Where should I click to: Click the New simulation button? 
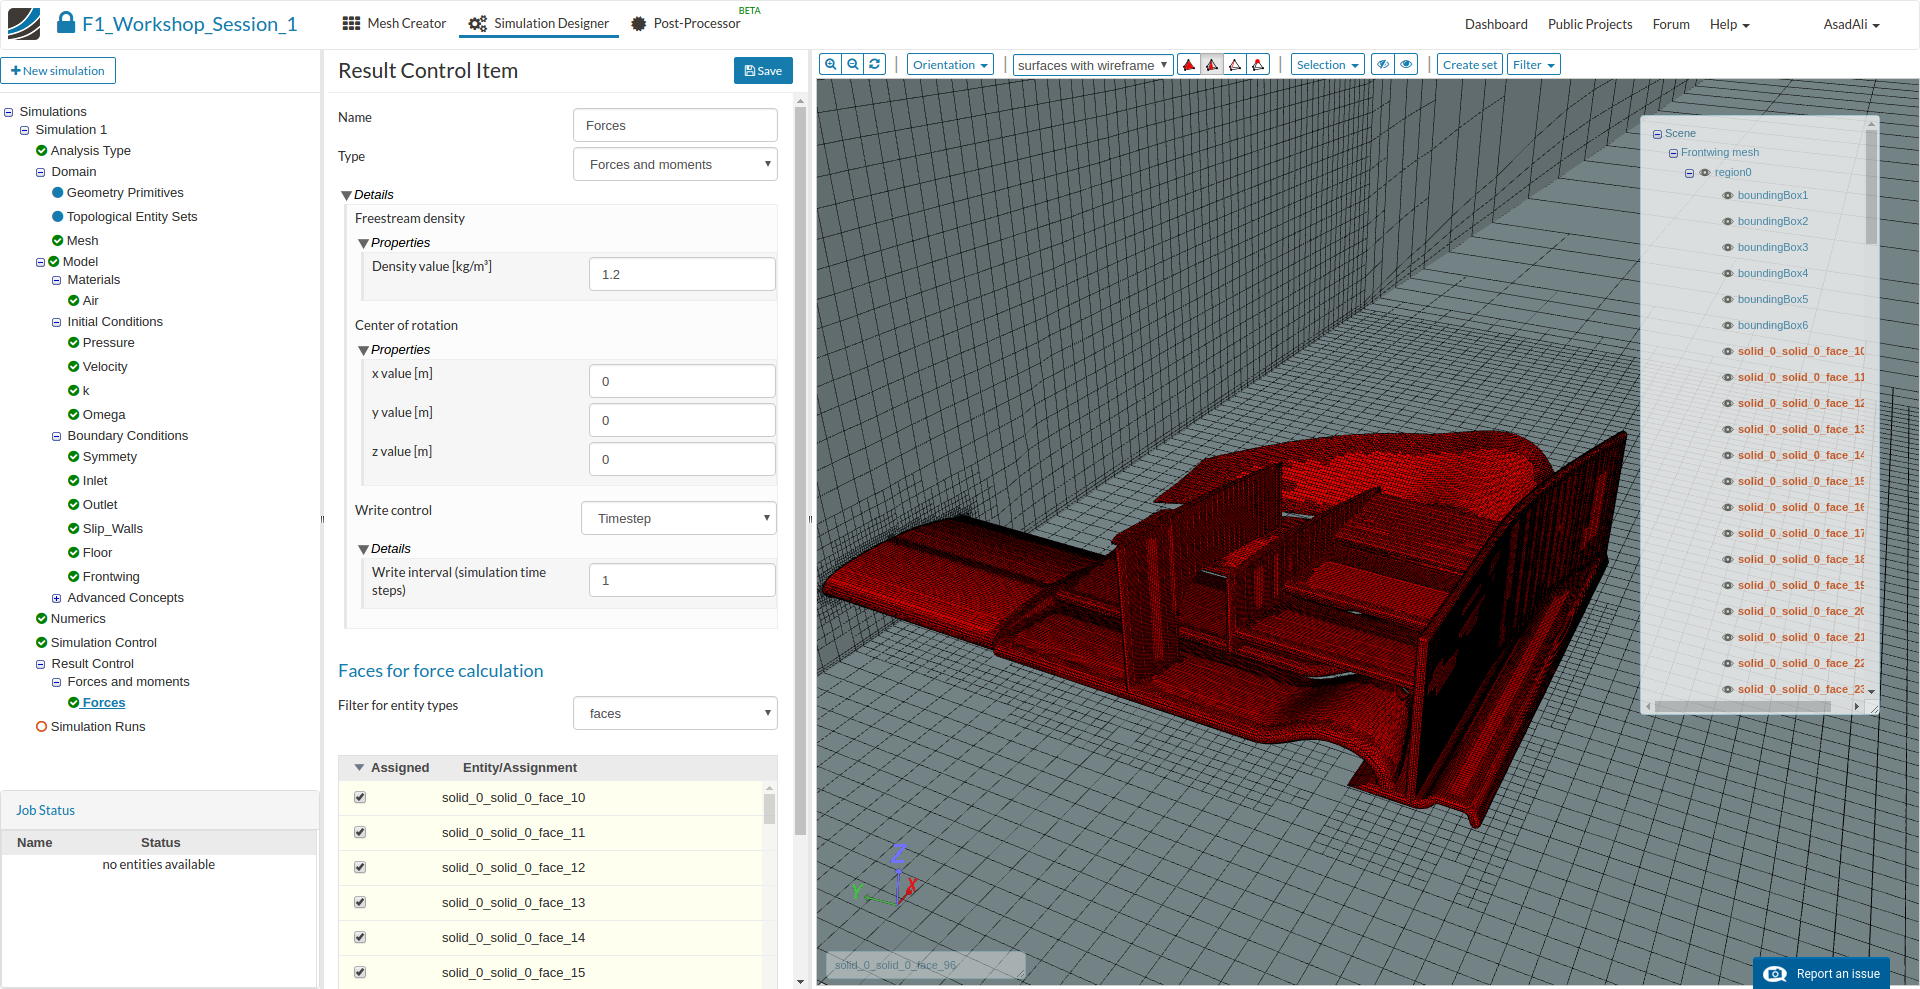pyautogui.click(x=58, y=71)
